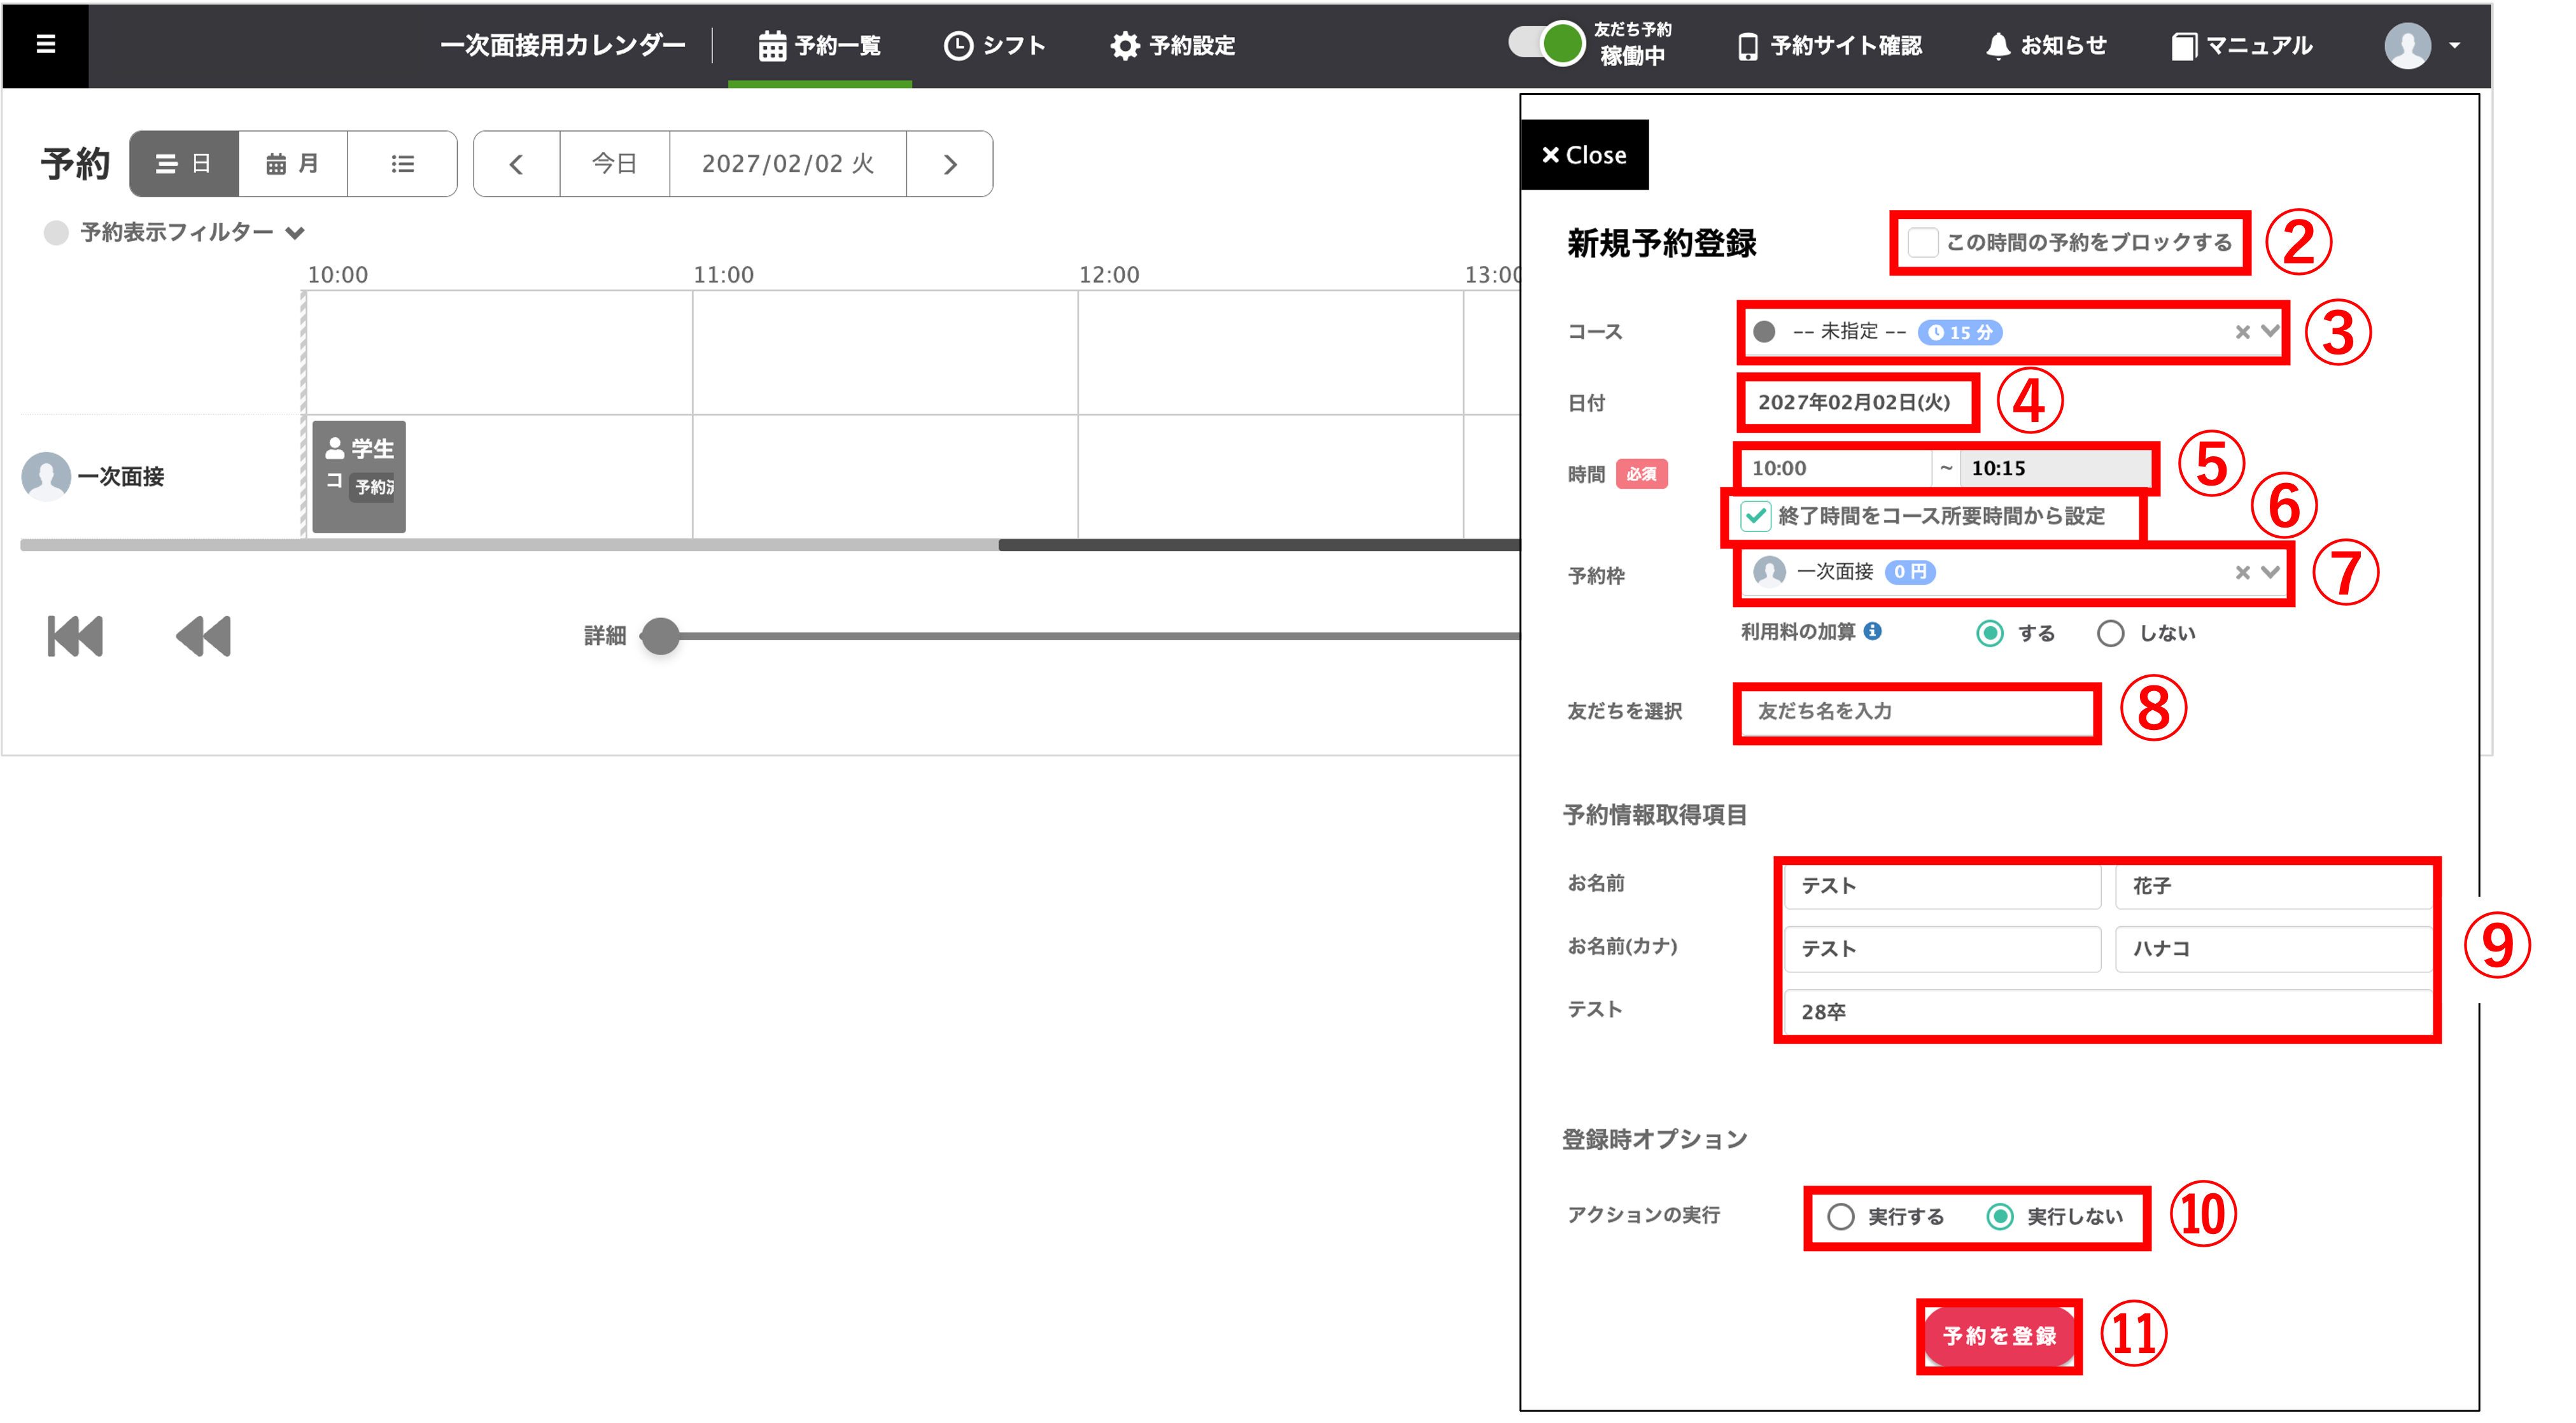Open the マニュアル manual book icon
The width and height of the screenshot is (2576, 1423).
(x=2183, y=46)
